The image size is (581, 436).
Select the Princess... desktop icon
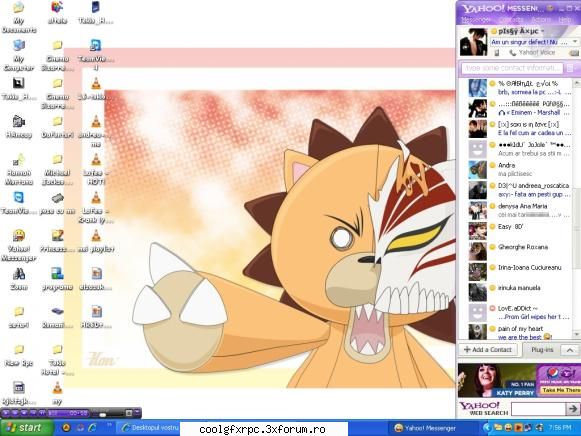click(57, 241)
